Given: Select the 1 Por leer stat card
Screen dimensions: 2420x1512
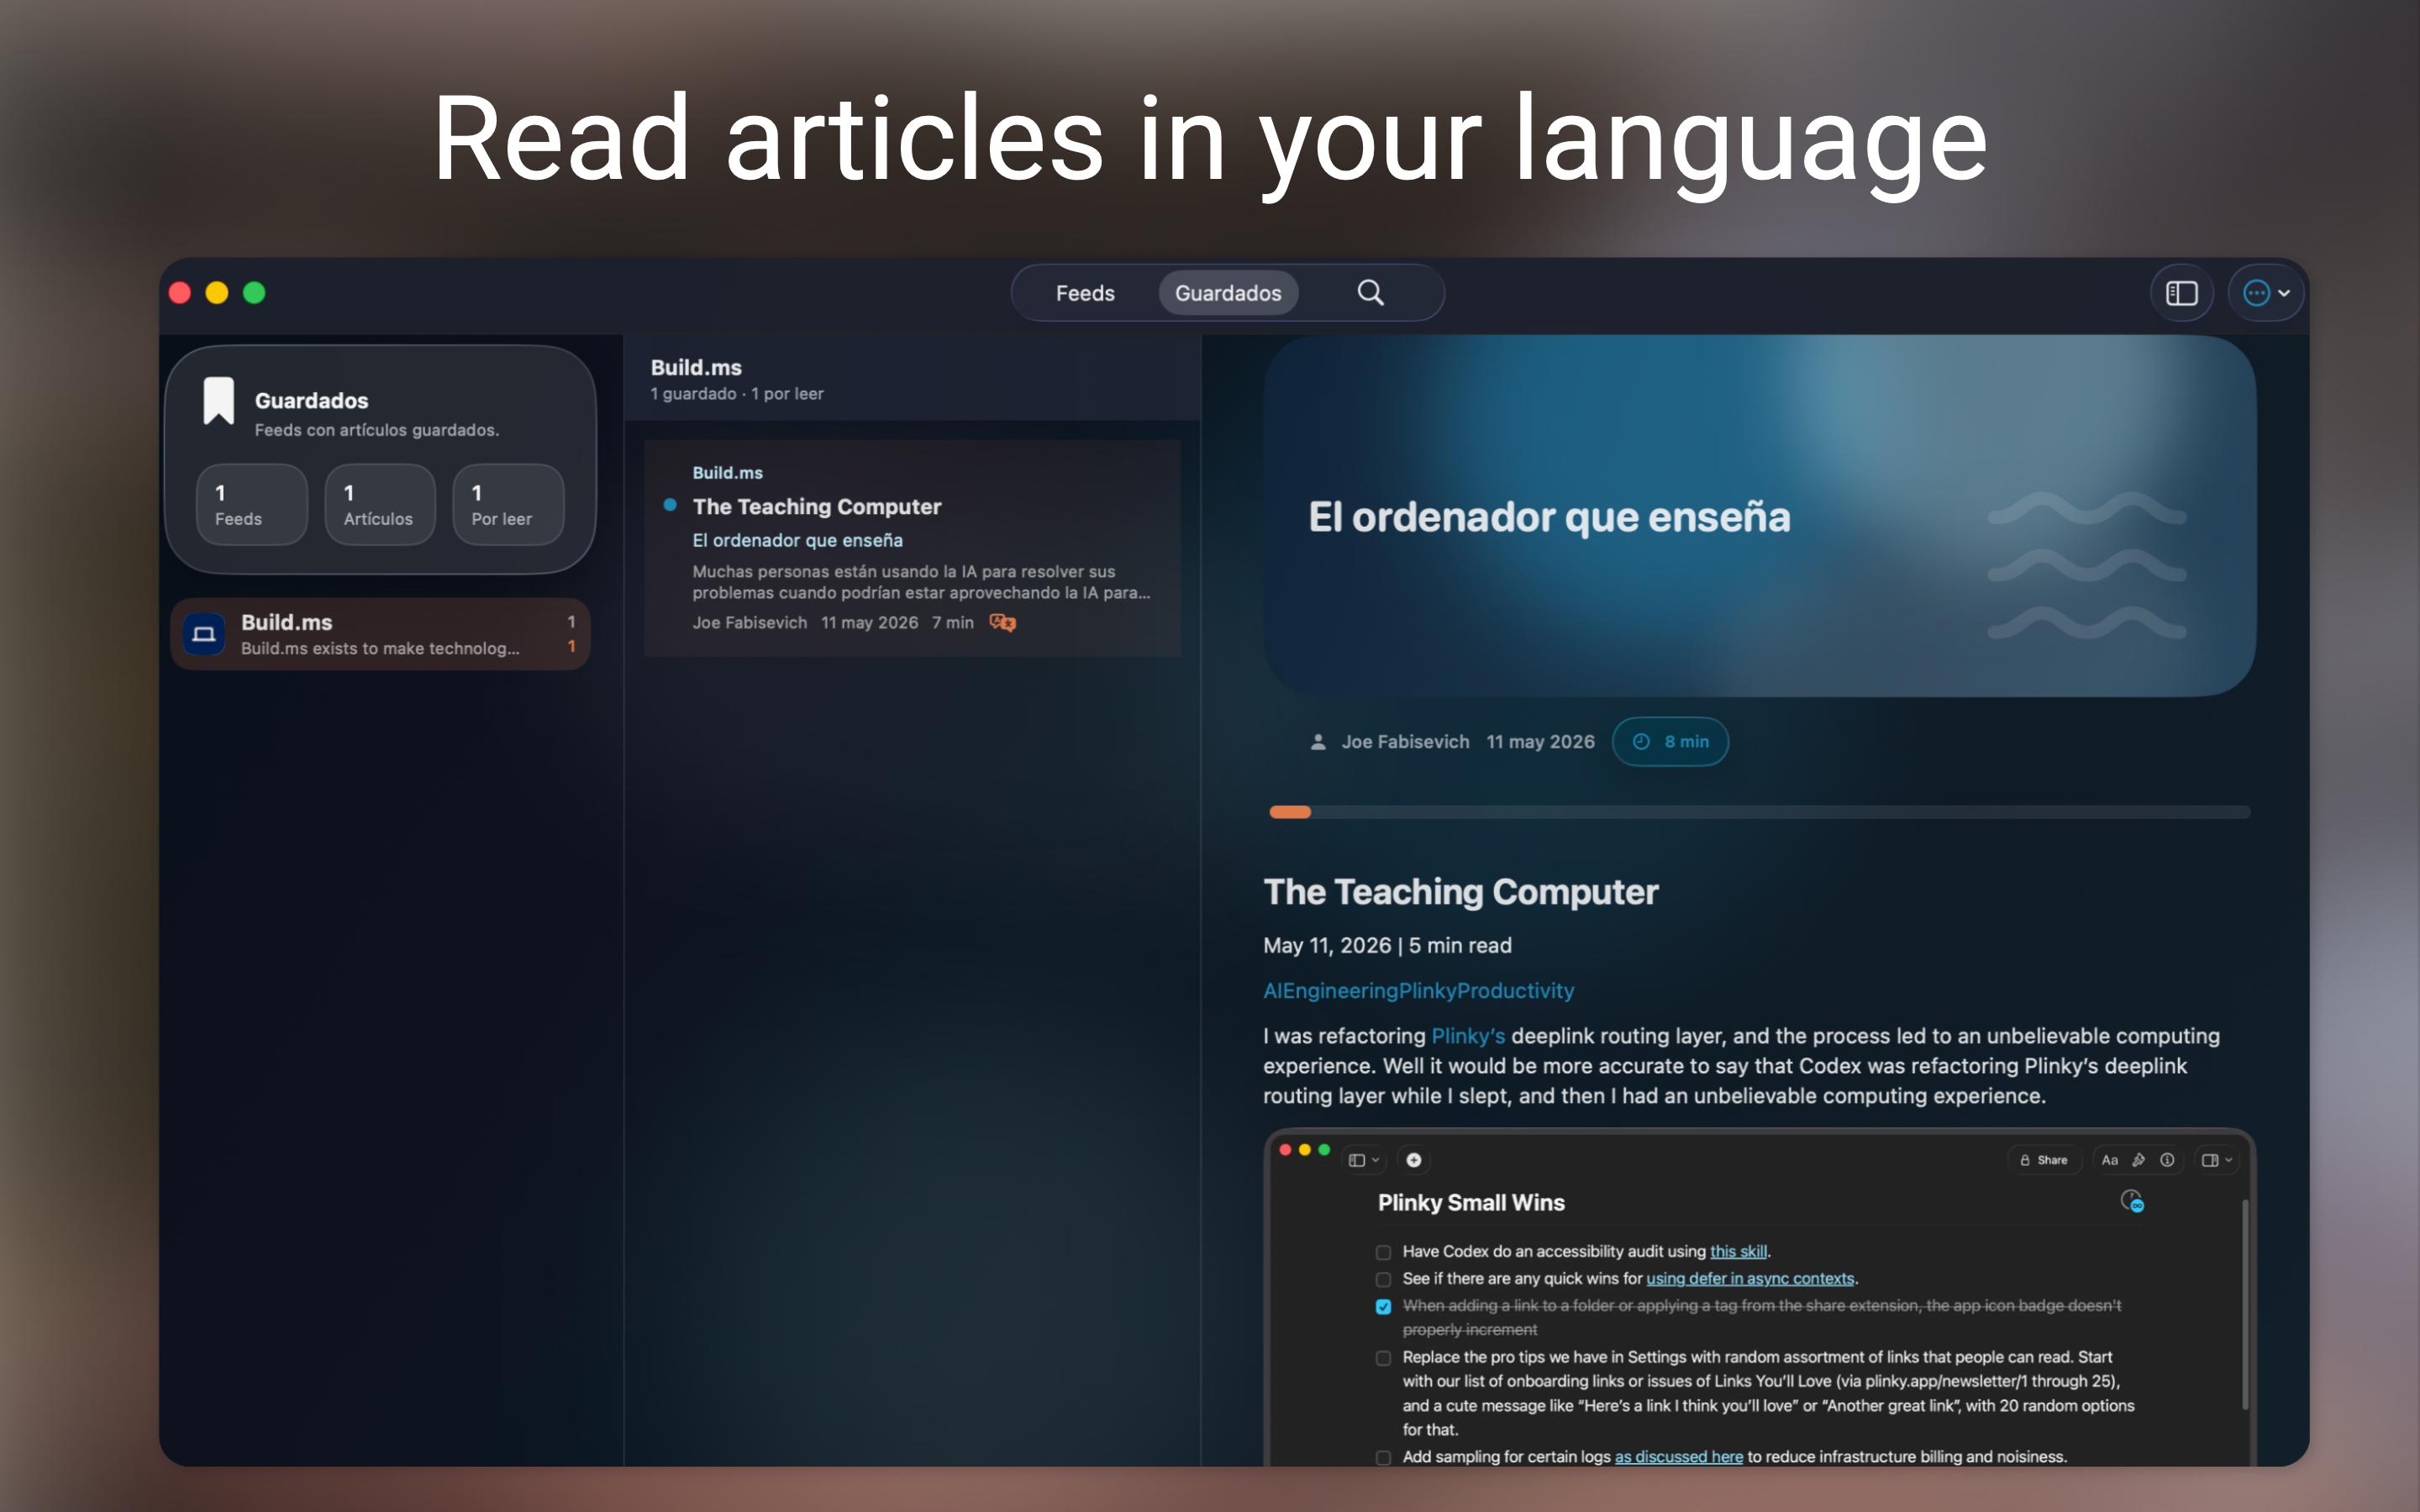Looking at the screenshot, I should click(x=508, y=504).
